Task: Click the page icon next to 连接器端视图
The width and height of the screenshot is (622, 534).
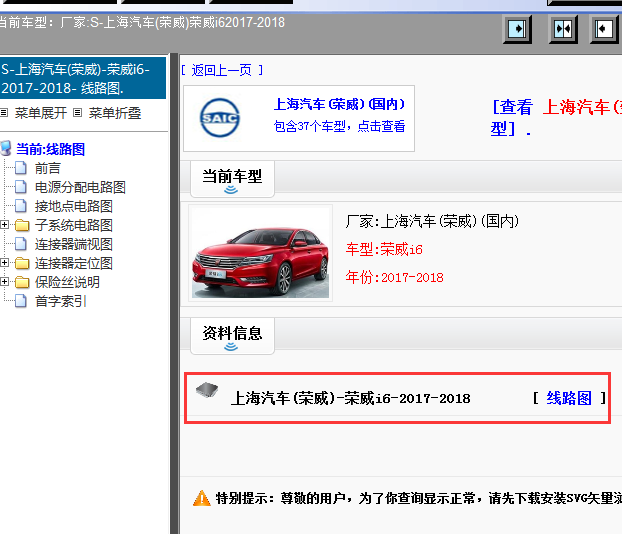Action: coord(21,244)
